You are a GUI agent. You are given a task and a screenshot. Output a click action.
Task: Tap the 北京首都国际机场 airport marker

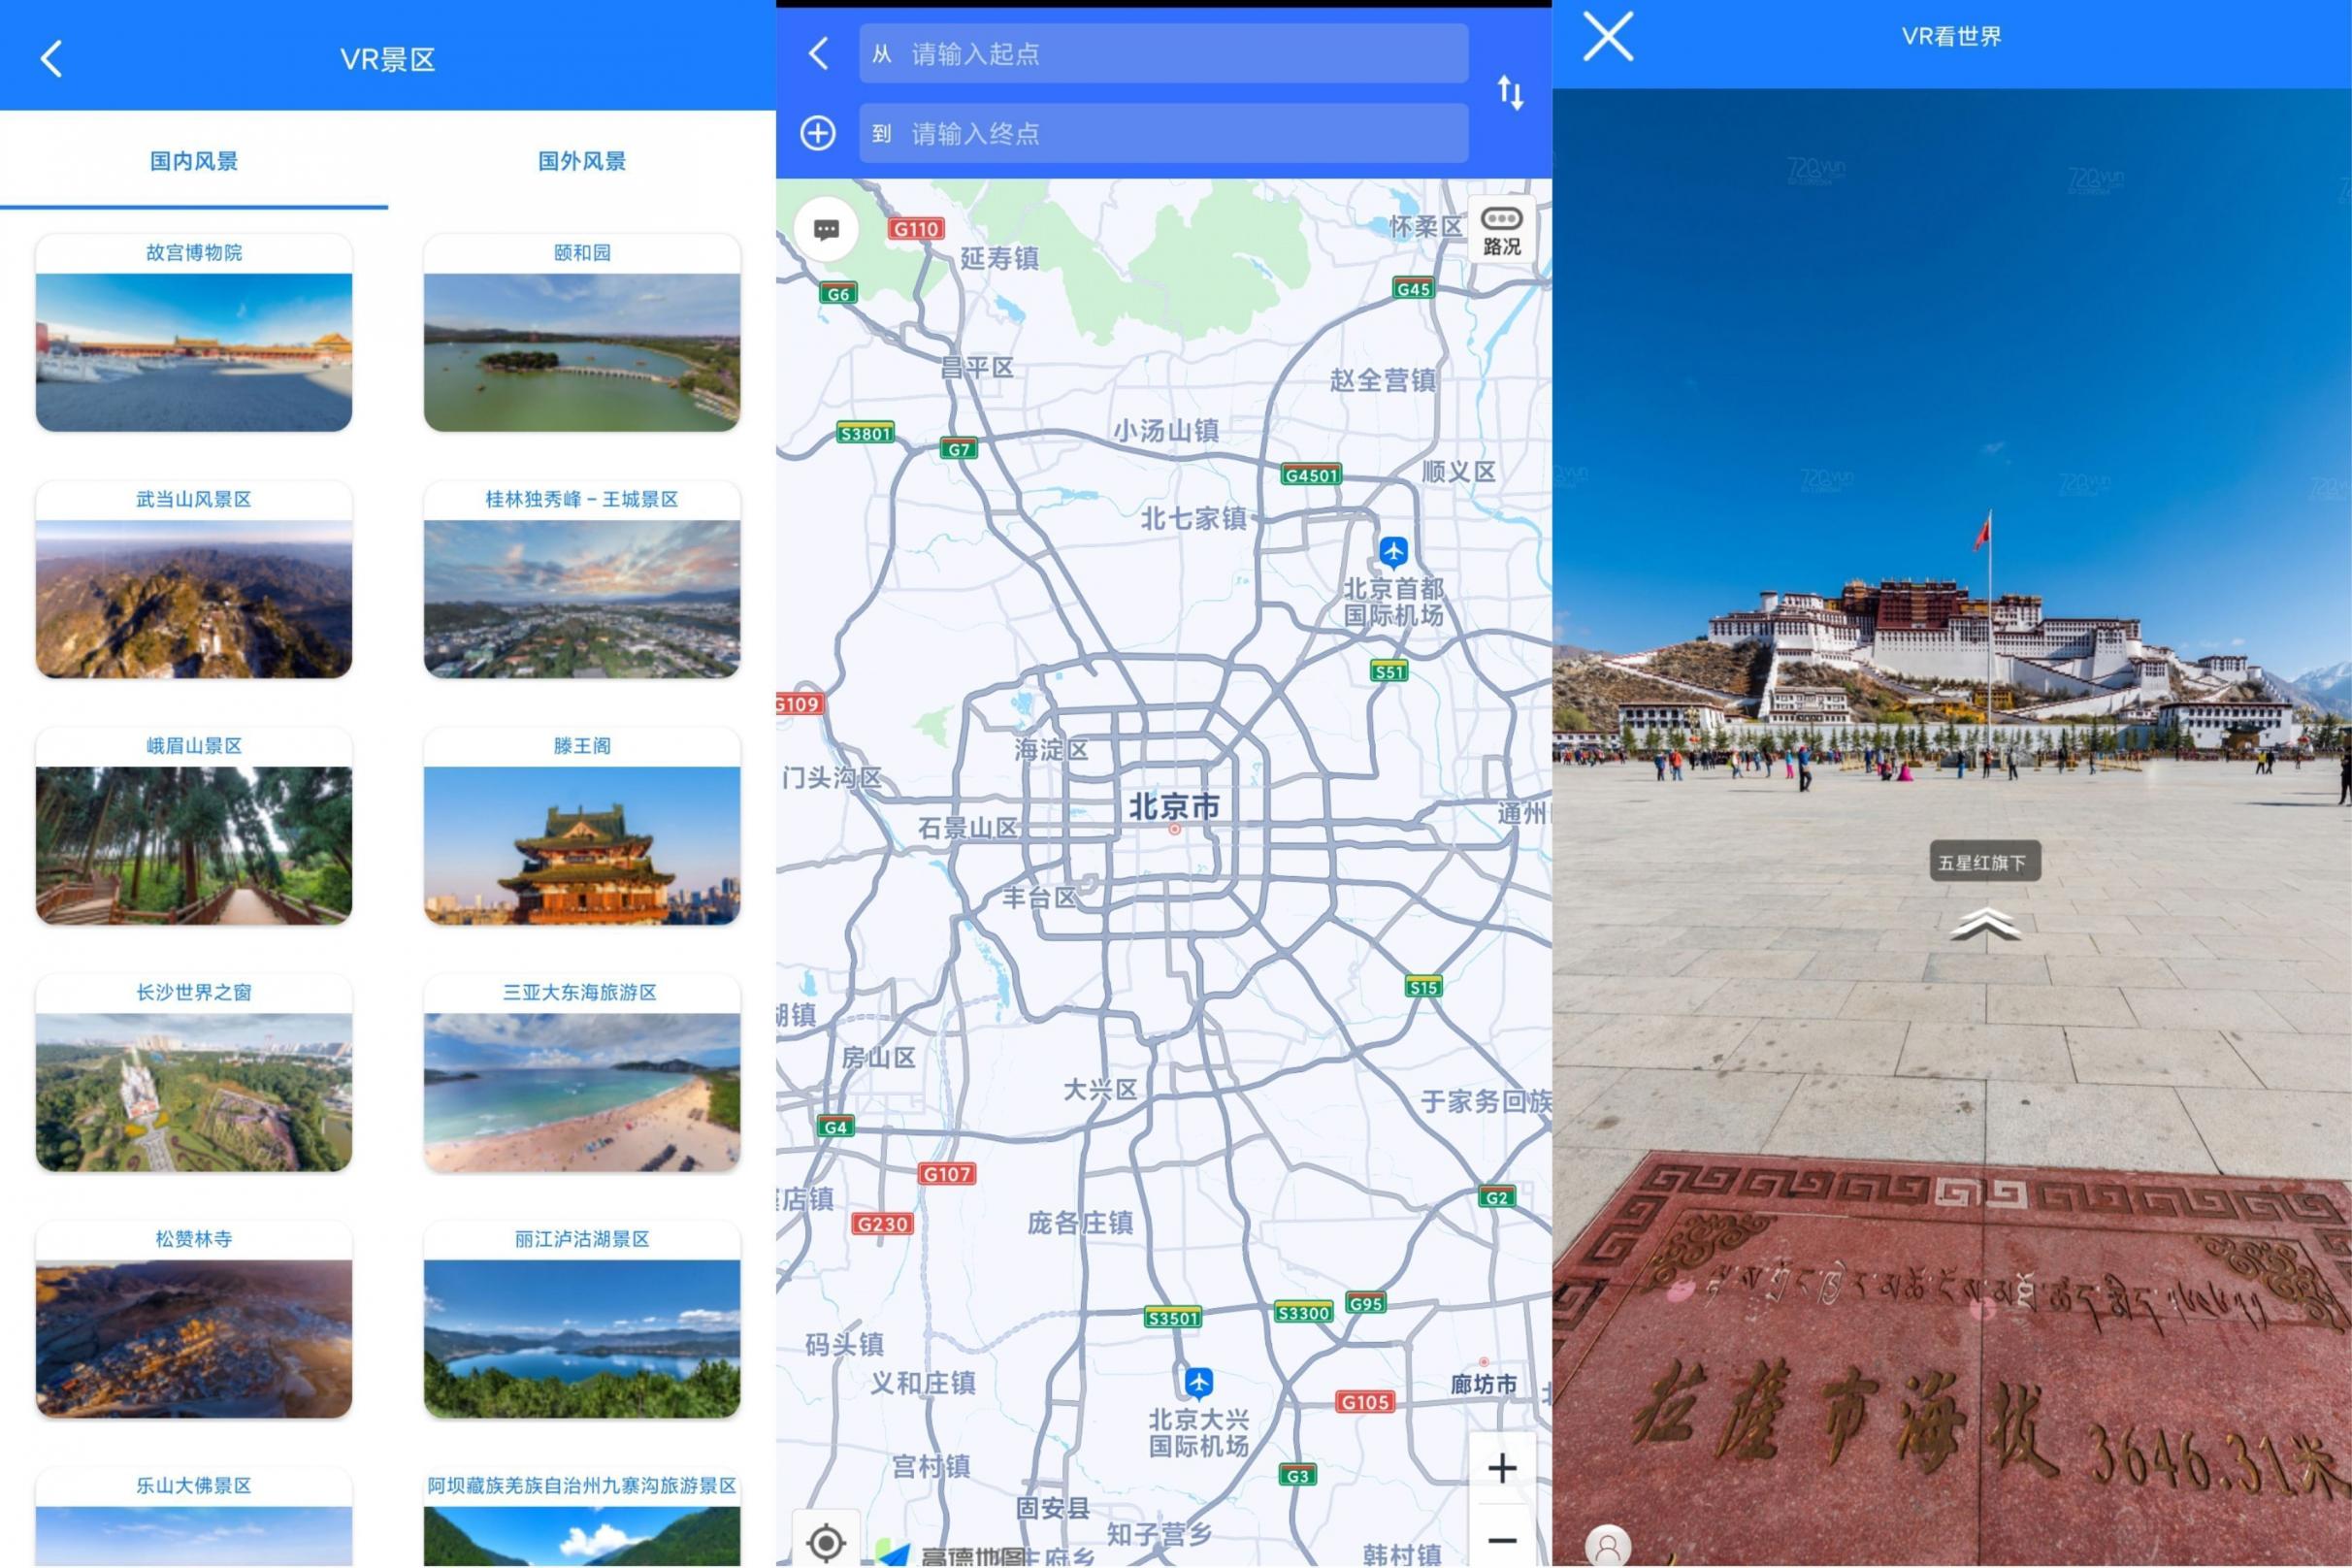(x=1393, y=551)
